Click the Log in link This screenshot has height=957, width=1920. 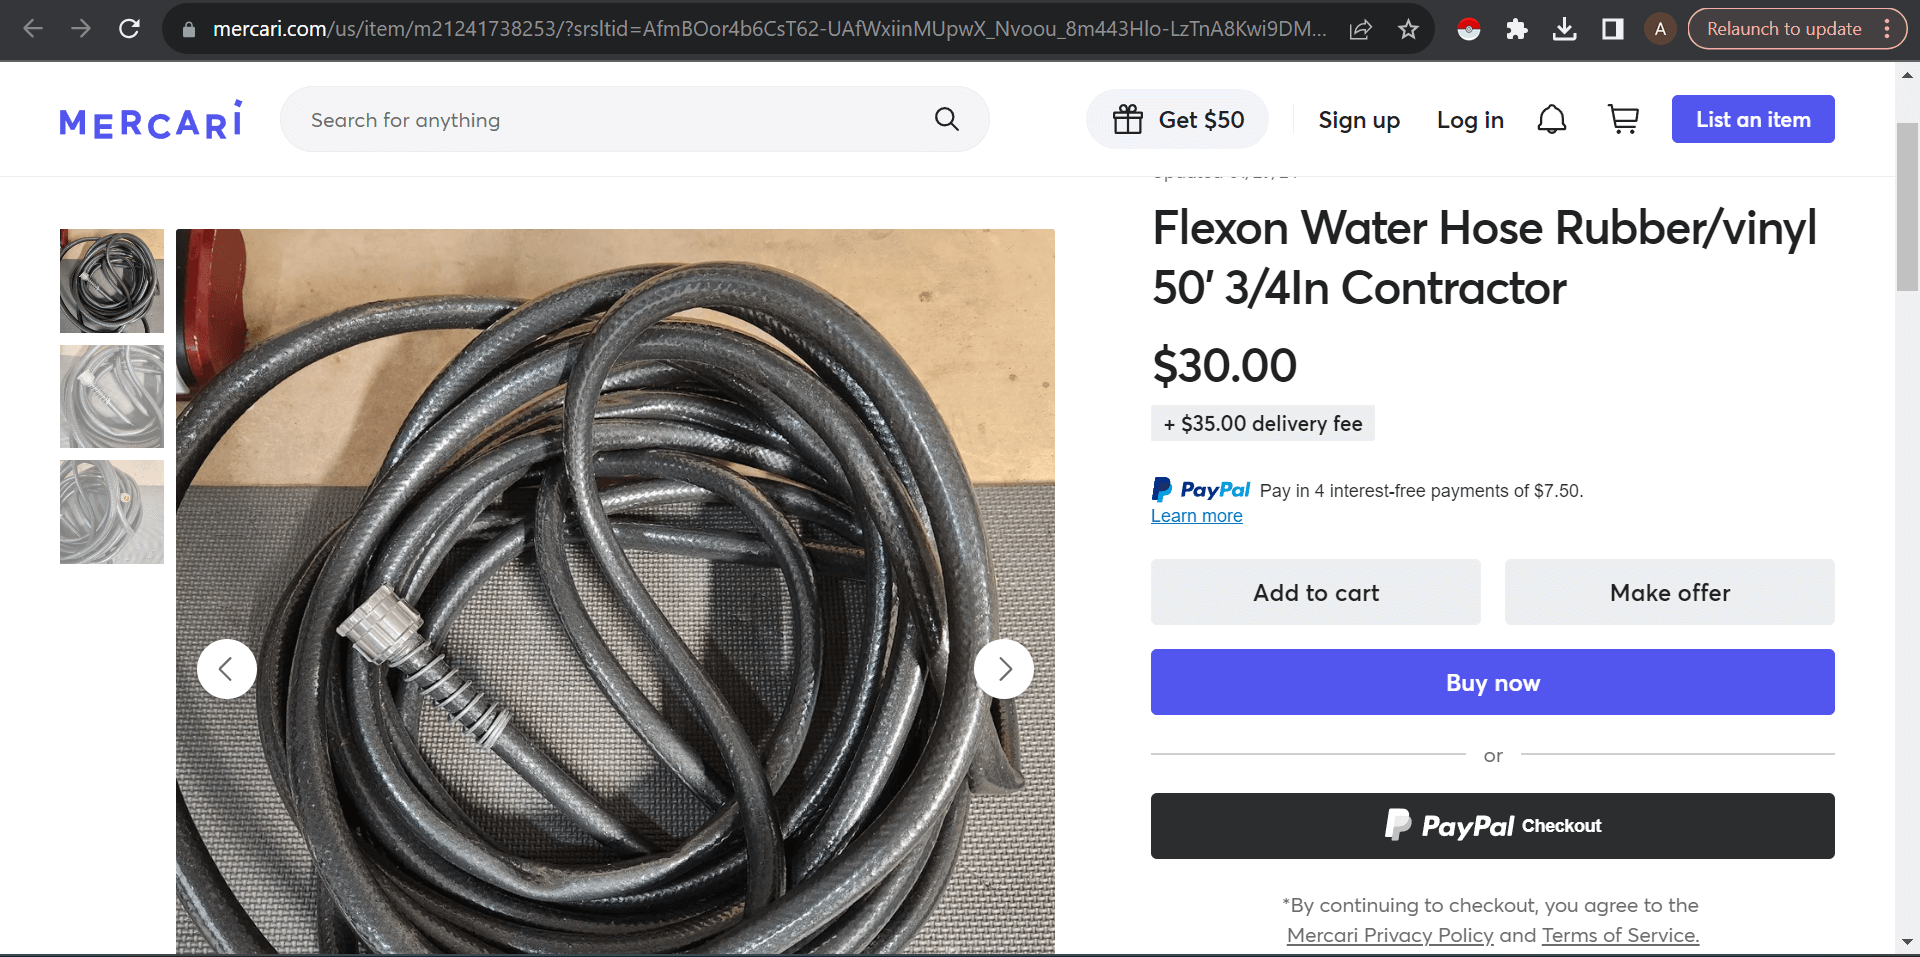[1470, 119]
